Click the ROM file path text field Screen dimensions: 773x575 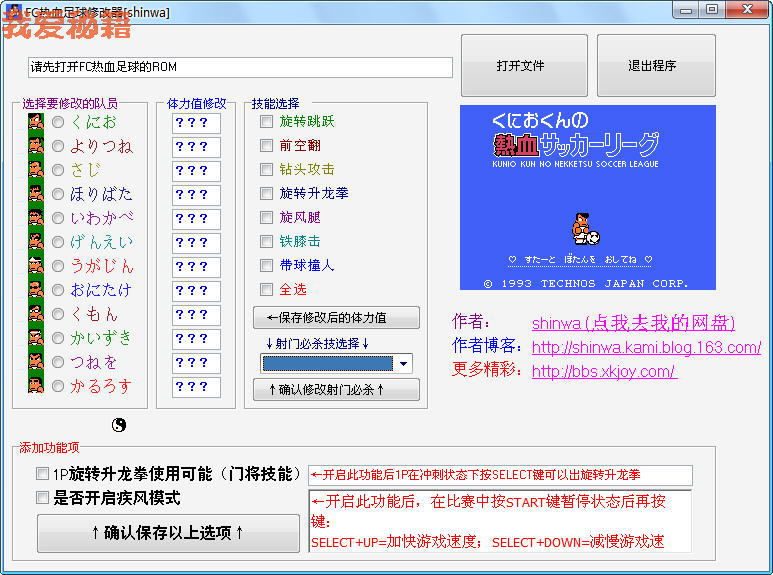pyautogui.click(x=240, y=67)
